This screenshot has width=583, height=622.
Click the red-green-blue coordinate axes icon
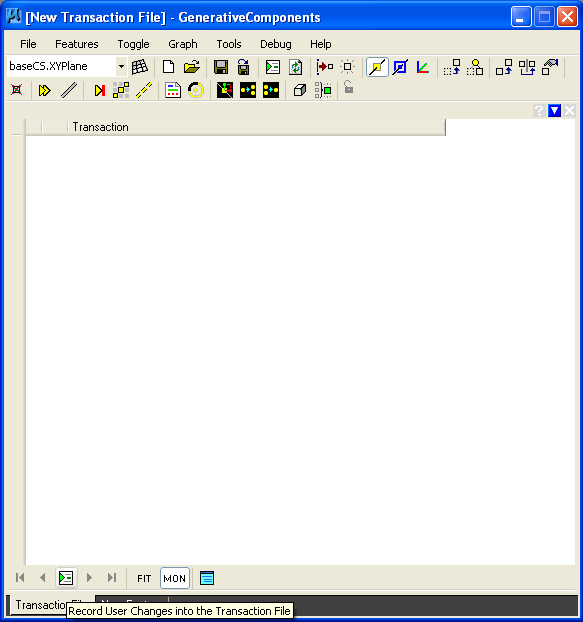tap(422, 67)
